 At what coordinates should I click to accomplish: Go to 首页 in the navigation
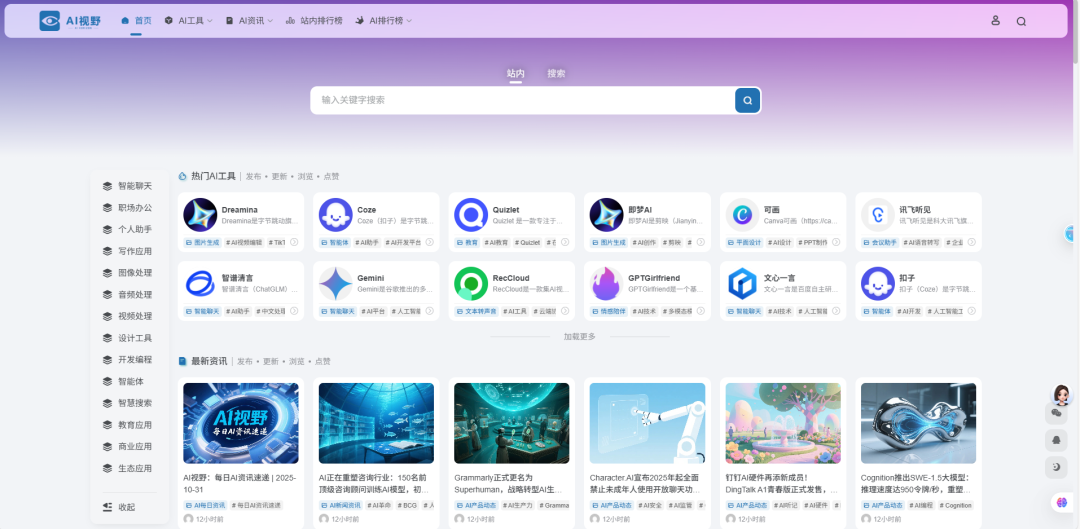[136, 21]
